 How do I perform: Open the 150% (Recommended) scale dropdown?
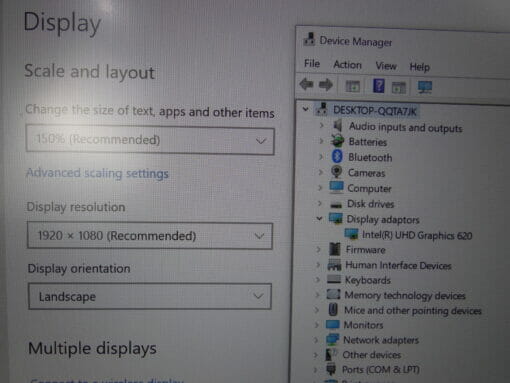point(150,140)
